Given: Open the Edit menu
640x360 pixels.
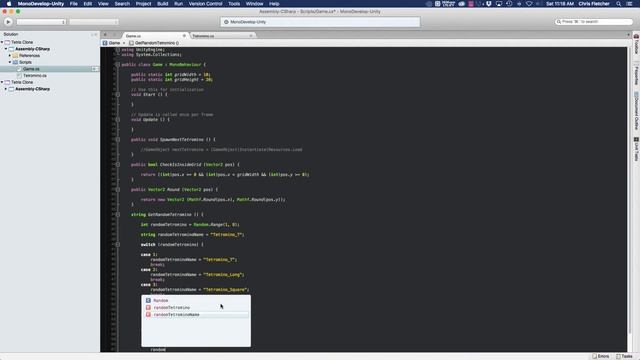Looking at the screenshot, I should pos(87,4).
